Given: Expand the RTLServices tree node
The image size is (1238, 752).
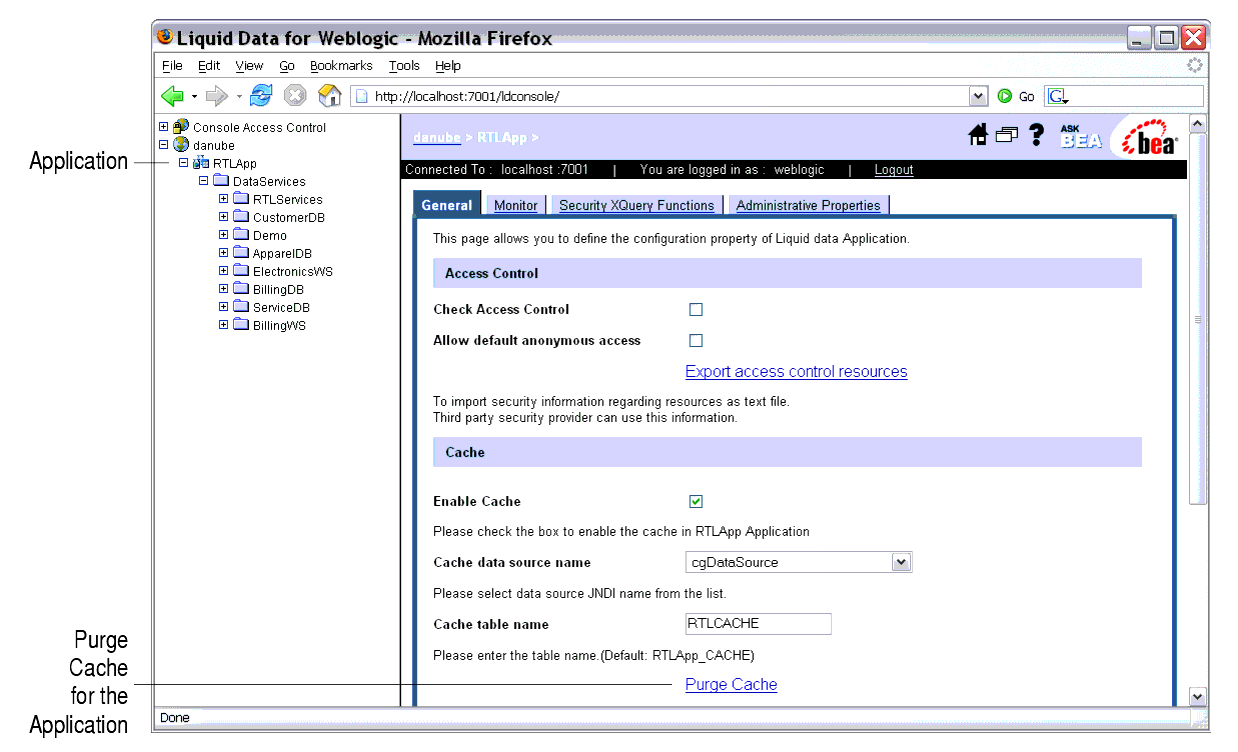Looking at the screenshot, I should coord(224,199).
